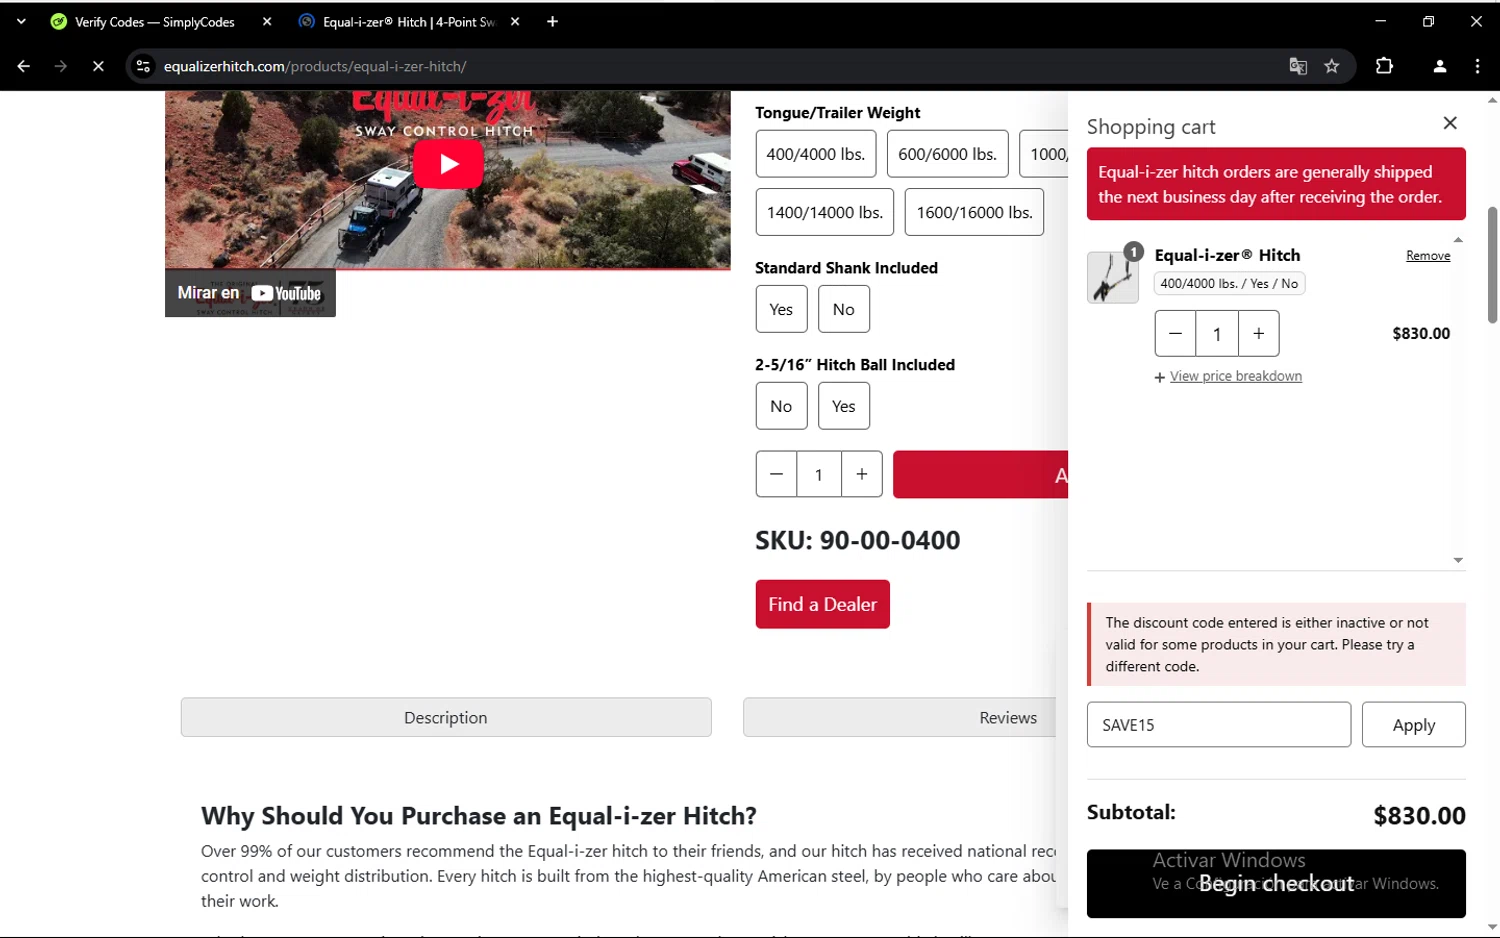1500x938 pixels.
Task: Choose the 1400/14000 lbs. weight option
Action: [824, 212]
